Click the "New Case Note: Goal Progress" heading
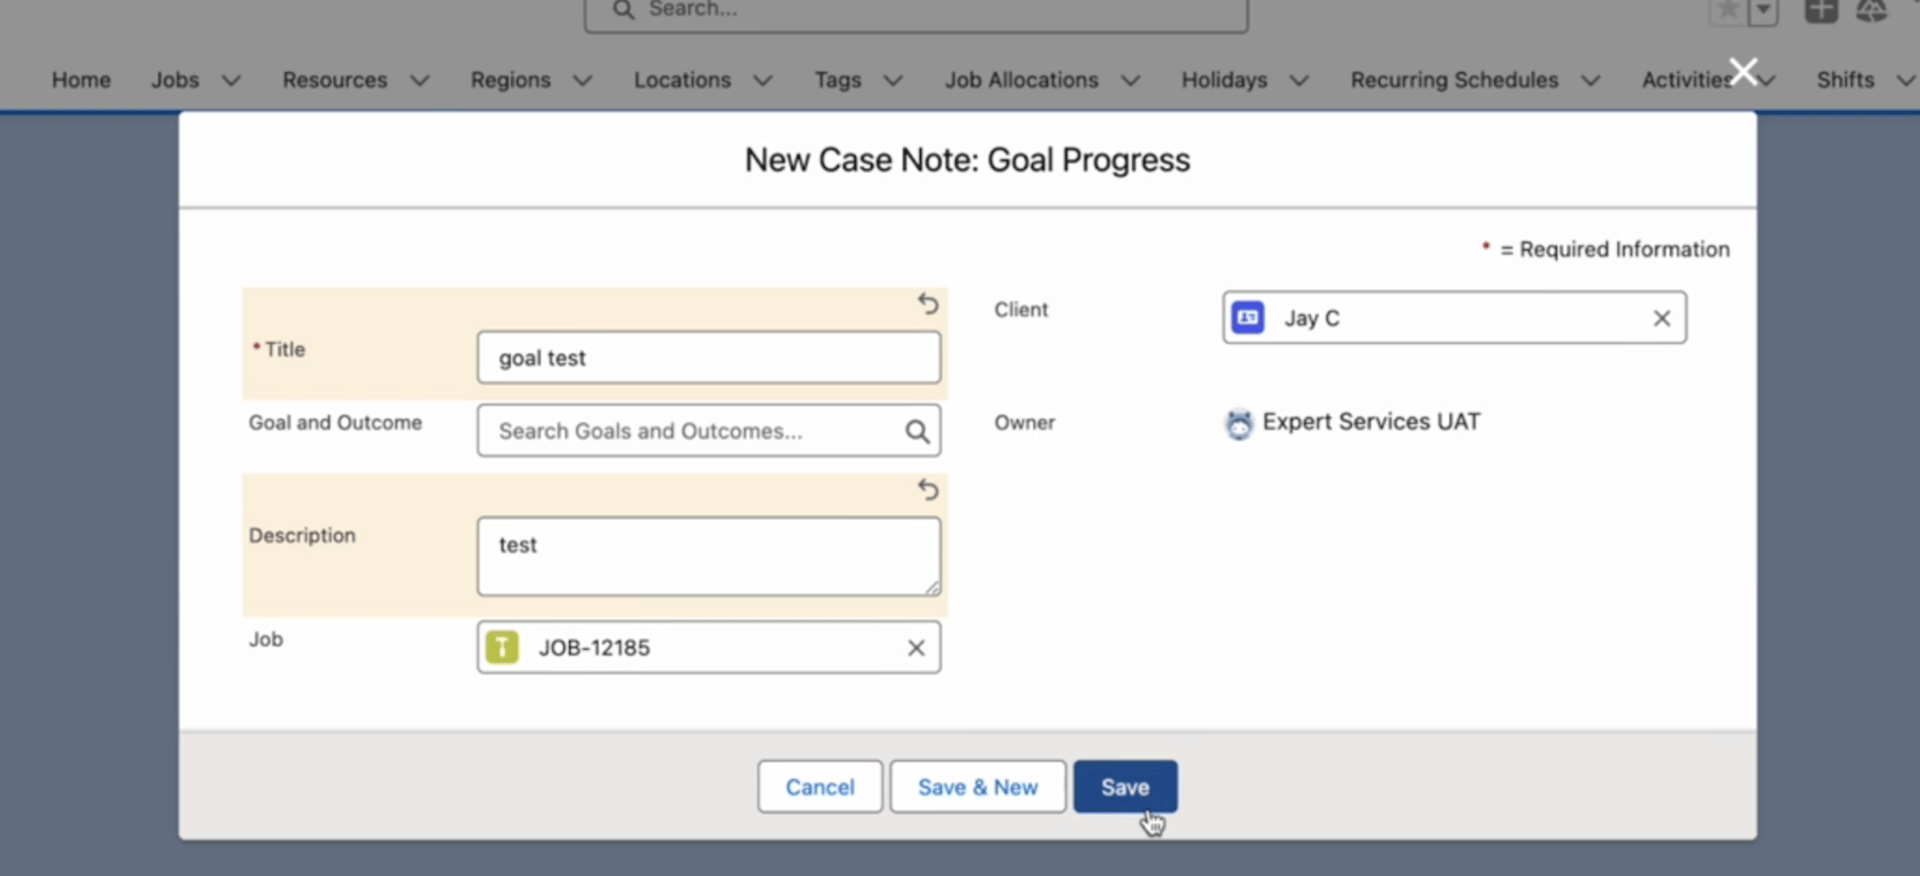 coord(967,160)
